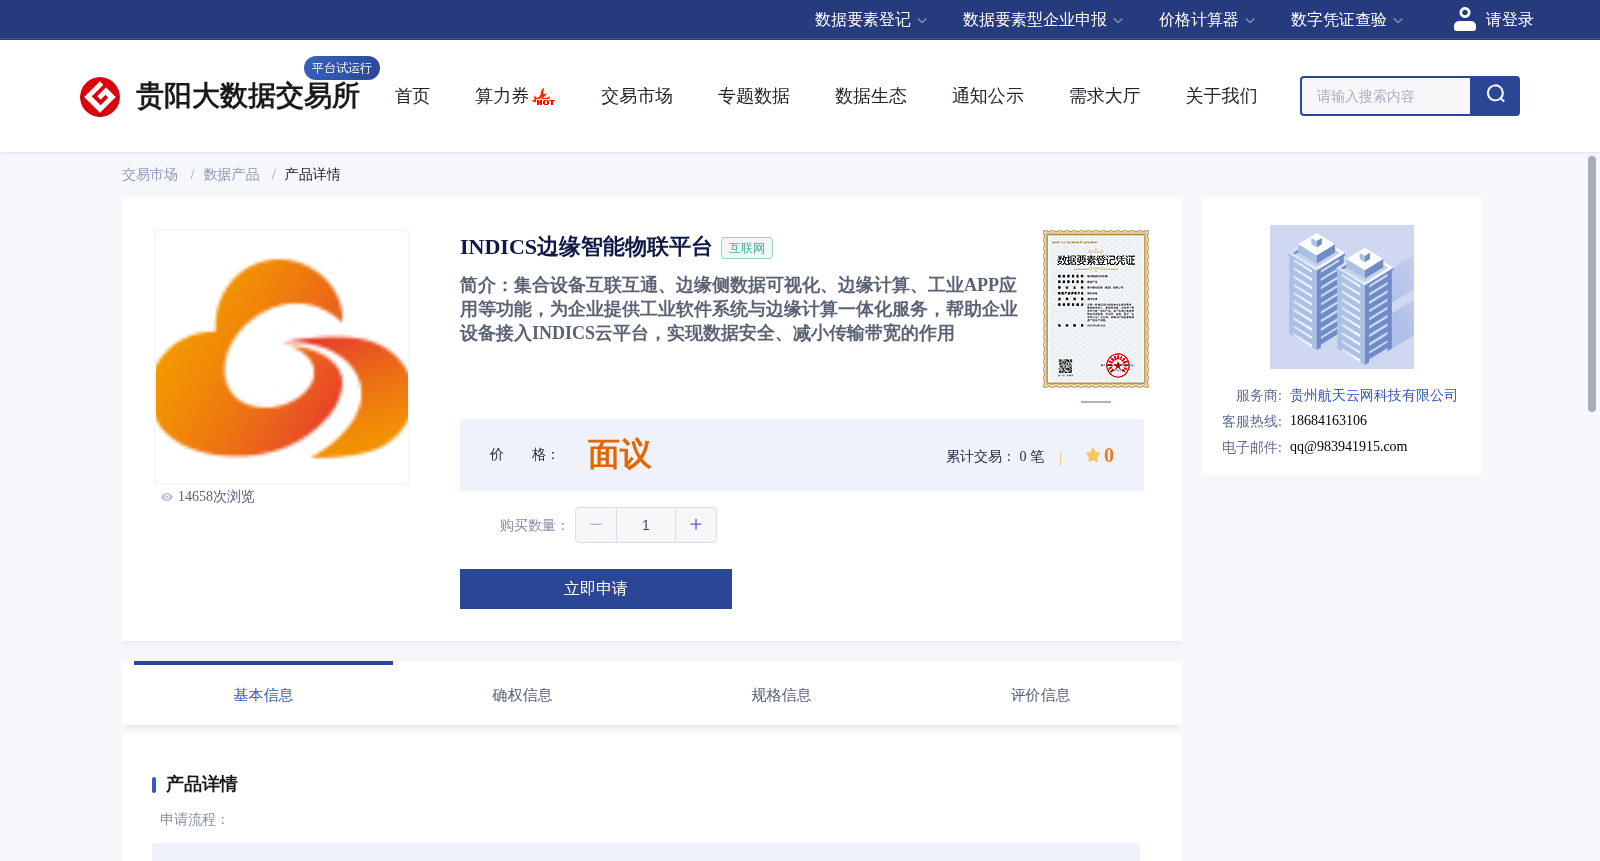Click the purchase quantity input field
This screenshot has height=861, width=1600.
pyautogui.click(x=646, y=525)
